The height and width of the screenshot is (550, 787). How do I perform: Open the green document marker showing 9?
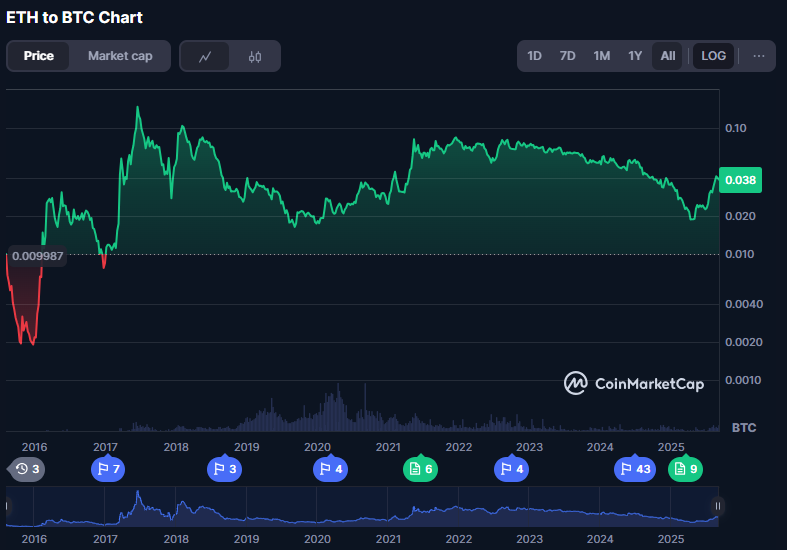pos(686,469)
